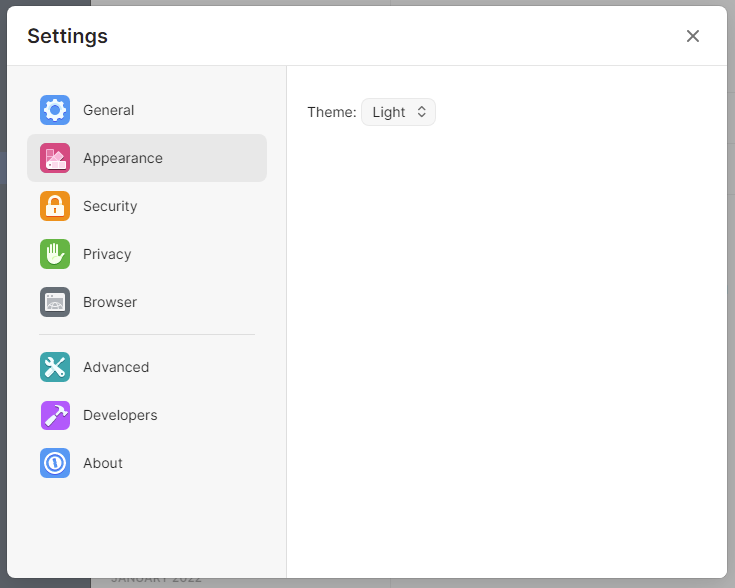Click the General gear icon
The height and width of the screenshot is (588, 735).
(x=55, y=110)
